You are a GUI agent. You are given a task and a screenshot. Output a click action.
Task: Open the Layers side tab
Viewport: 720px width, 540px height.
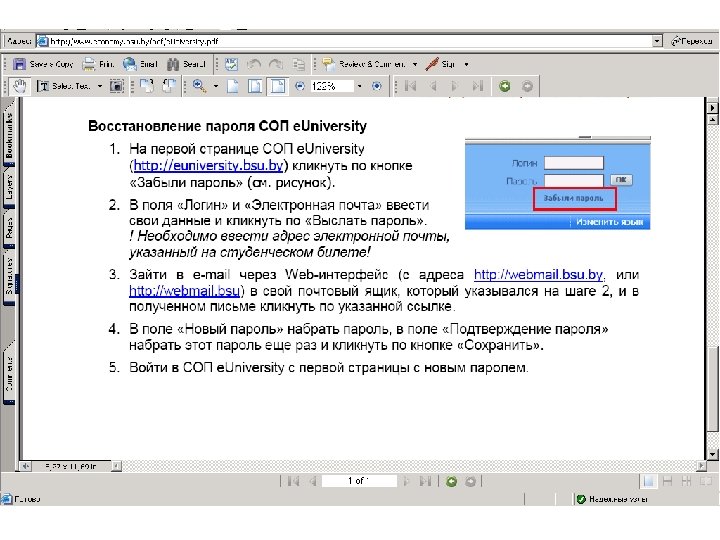point(9,188)
